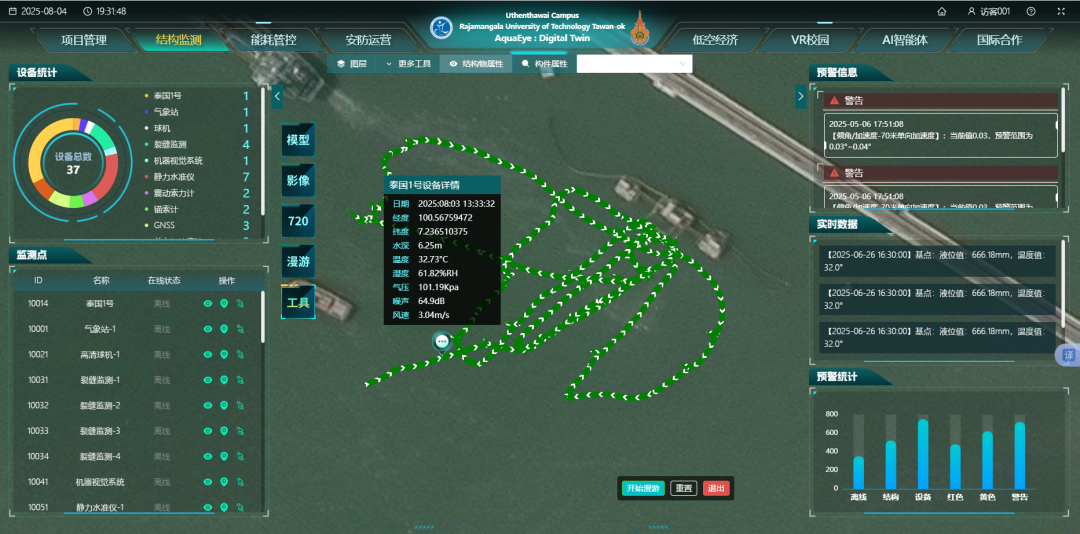Toggle eye visibility for 裂缝监测-1 row
The width and height of the screenshot is (1080, 534).
pos(208,380)
